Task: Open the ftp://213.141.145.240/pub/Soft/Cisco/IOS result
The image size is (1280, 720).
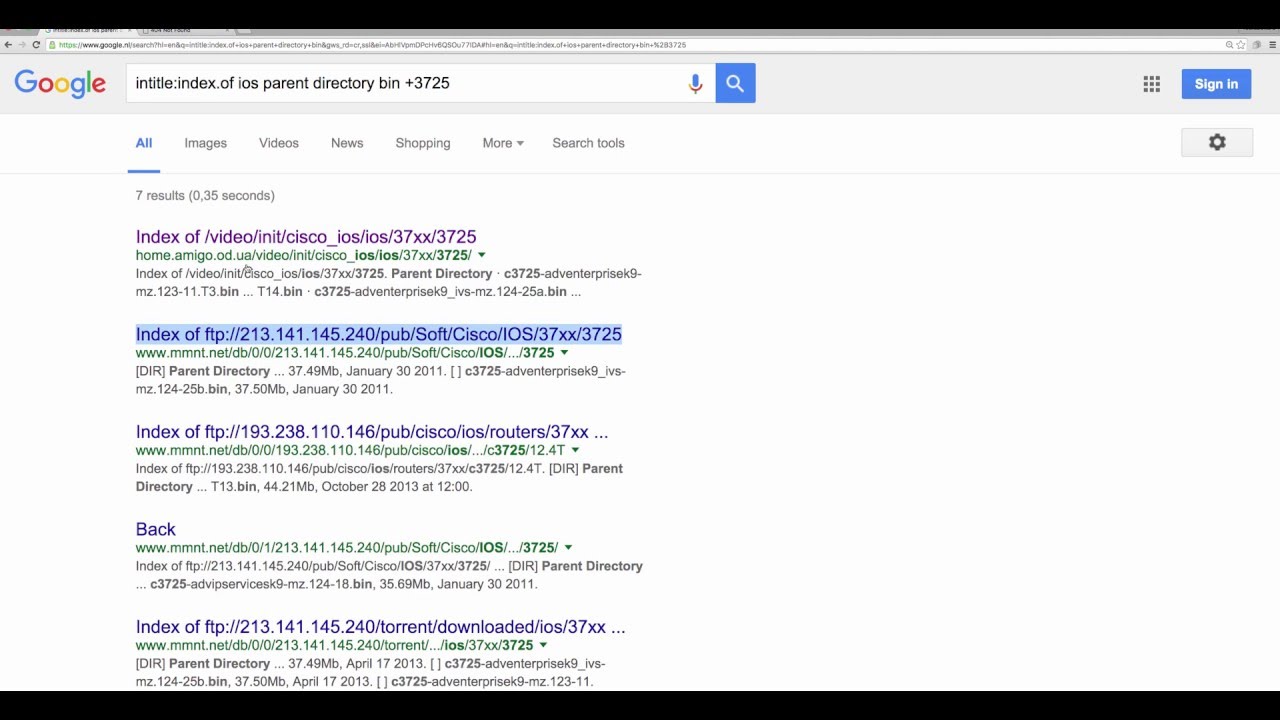Action: (379, 334)
